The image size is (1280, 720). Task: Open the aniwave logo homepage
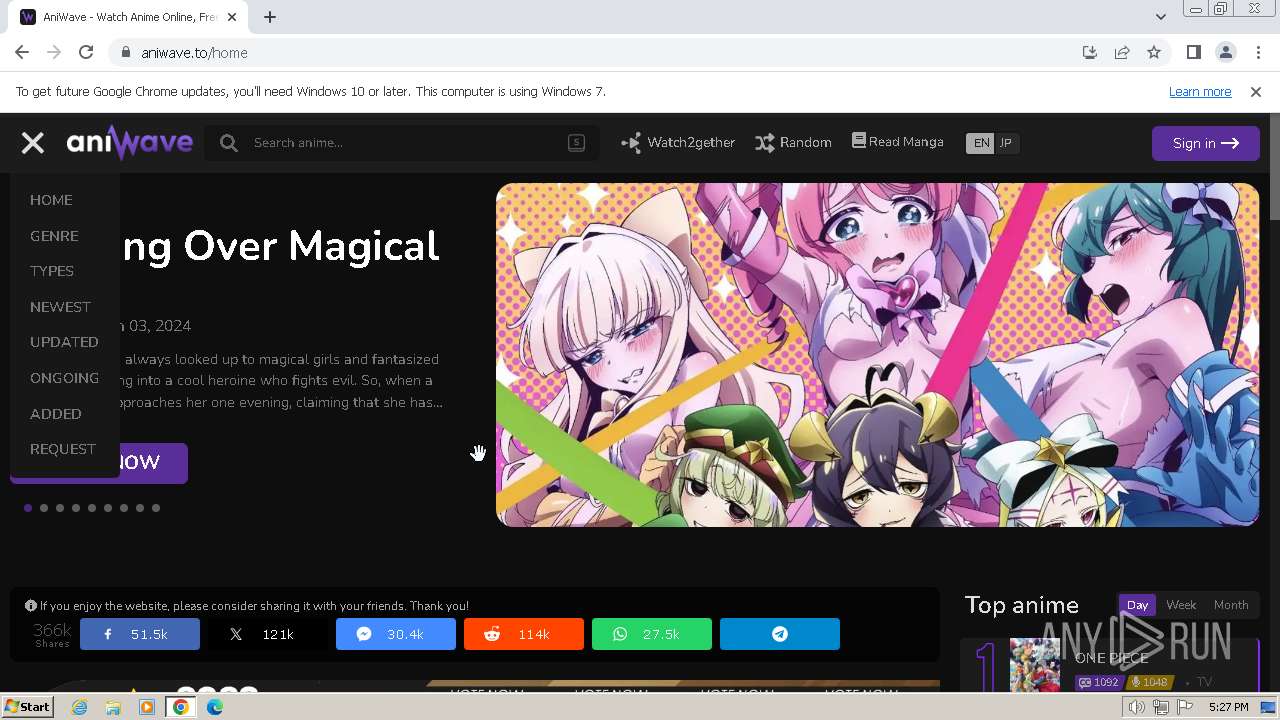(x=130, y=143)
